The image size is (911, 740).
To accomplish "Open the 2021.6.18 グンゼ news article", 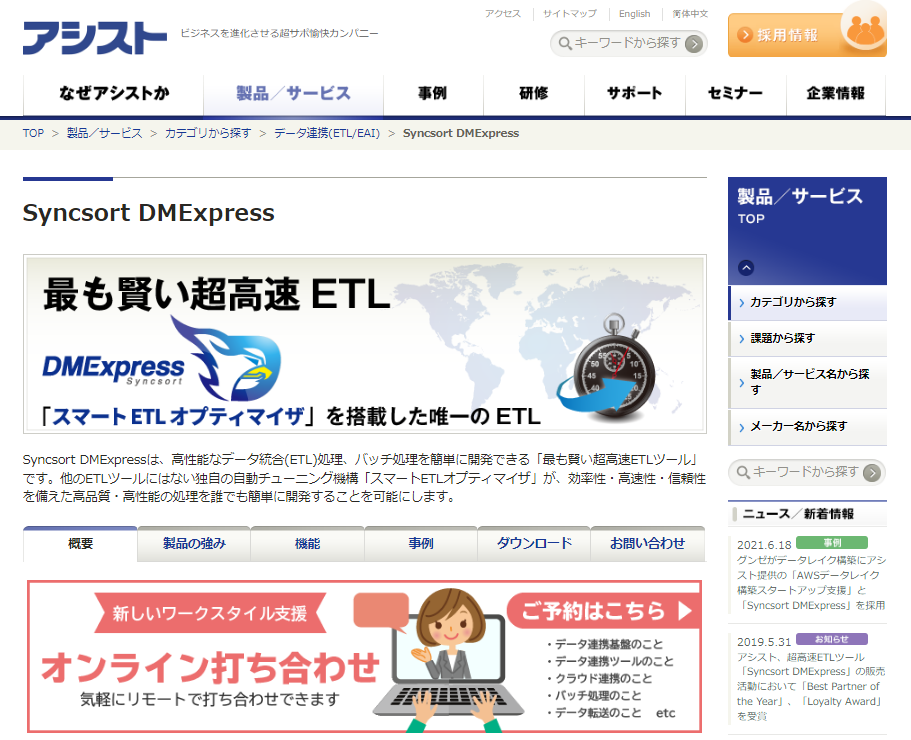I will tap(811, 583).
